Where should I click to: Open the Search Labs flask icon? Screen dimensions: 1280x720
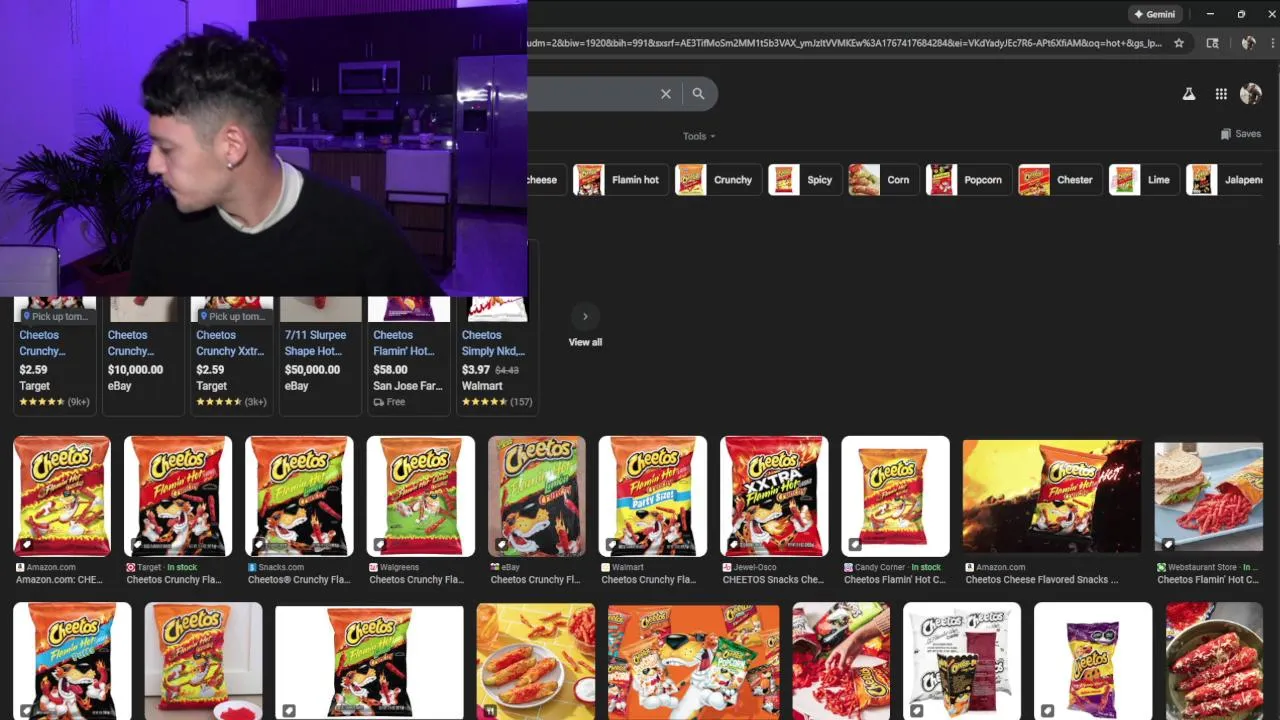tap(1189, 94)
